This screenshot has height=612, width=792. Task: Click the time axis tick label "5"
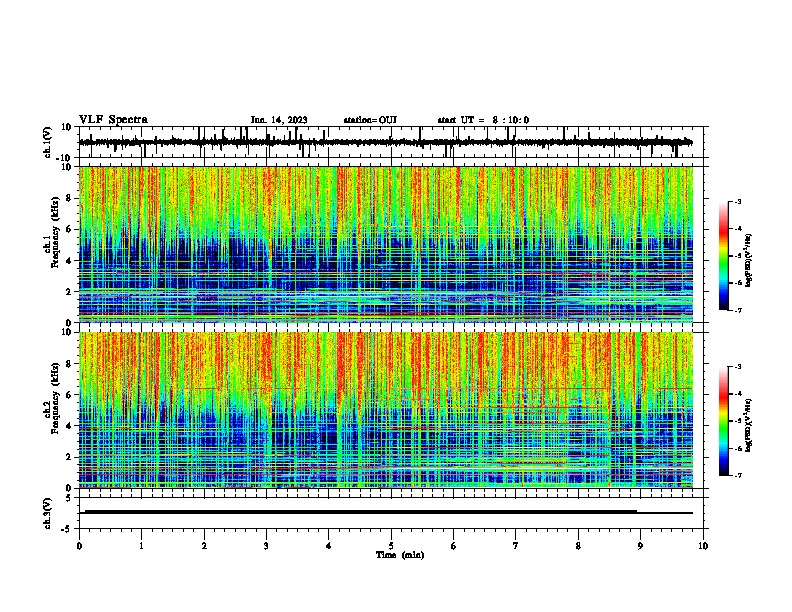coord(391,546)
